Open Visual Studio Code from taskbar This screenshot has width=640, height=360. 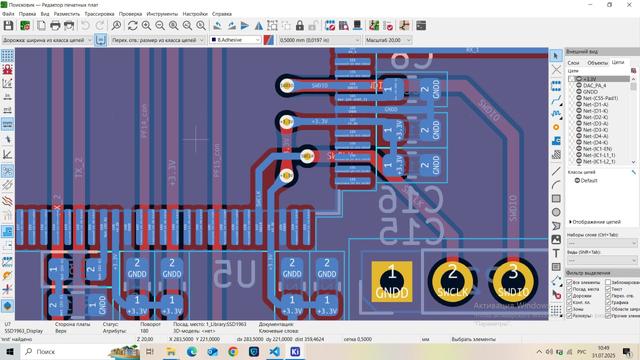click(275, 351)
